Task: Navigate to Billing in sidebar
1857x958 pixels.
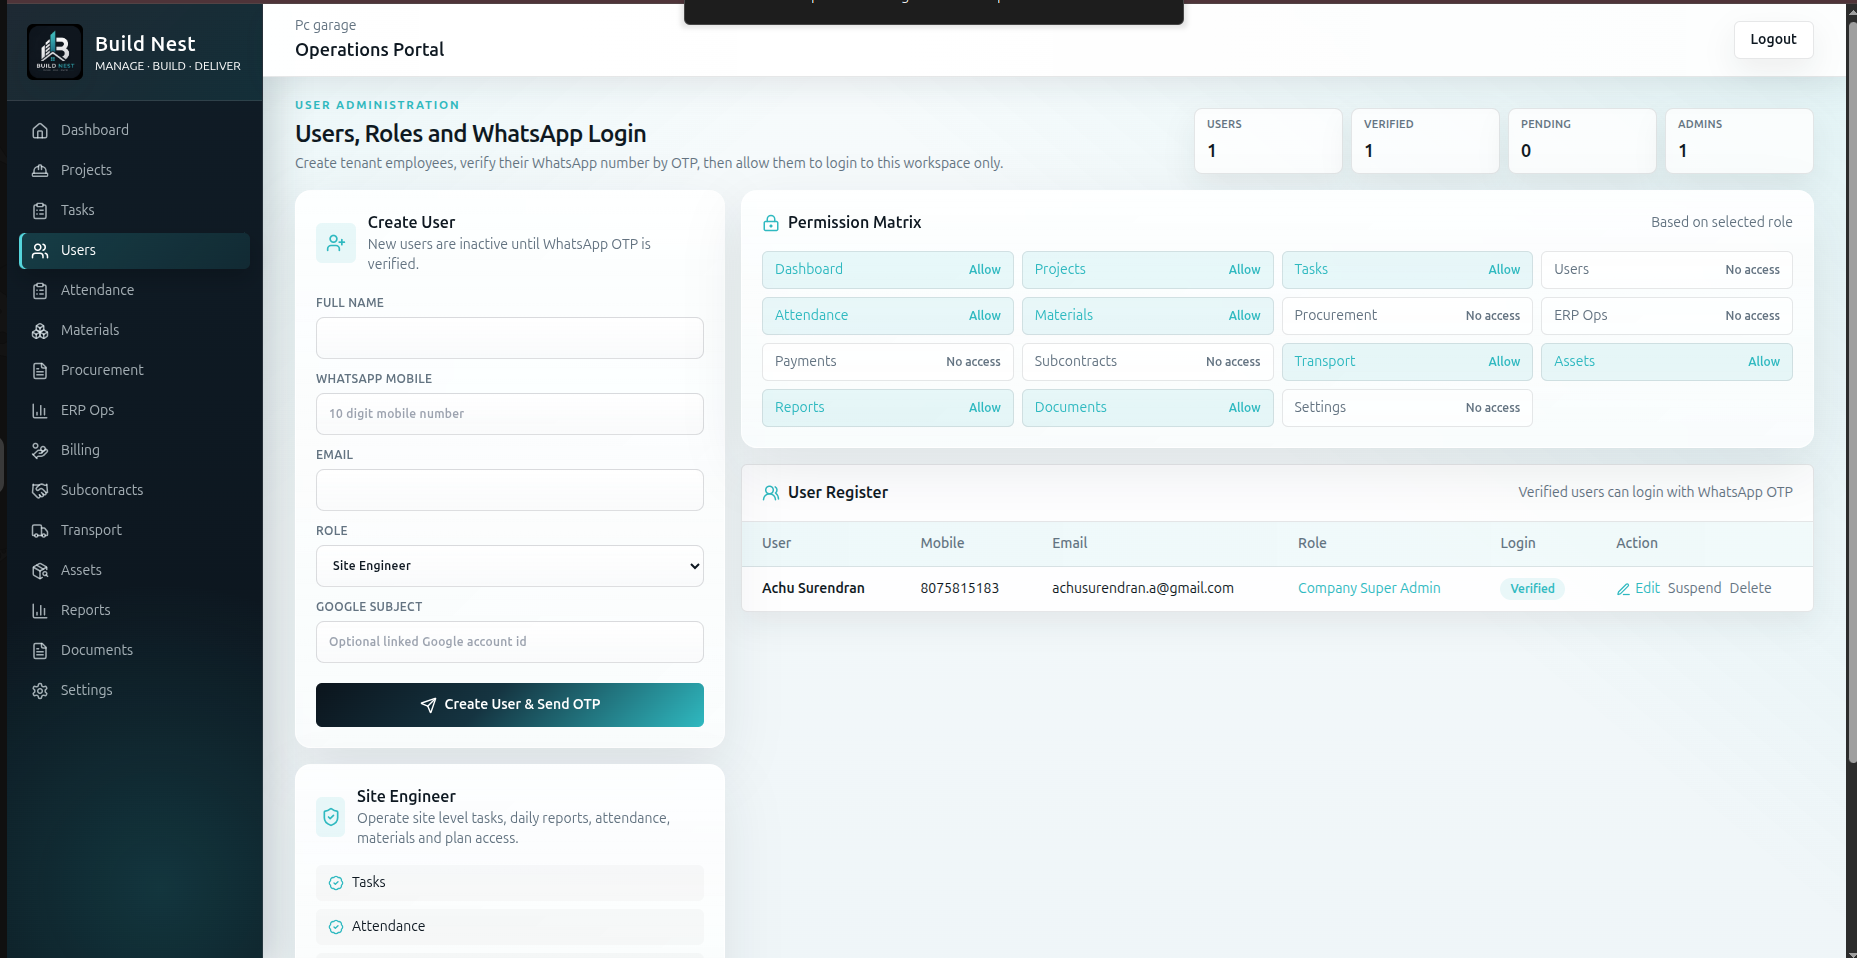Action: click(135, 450)
